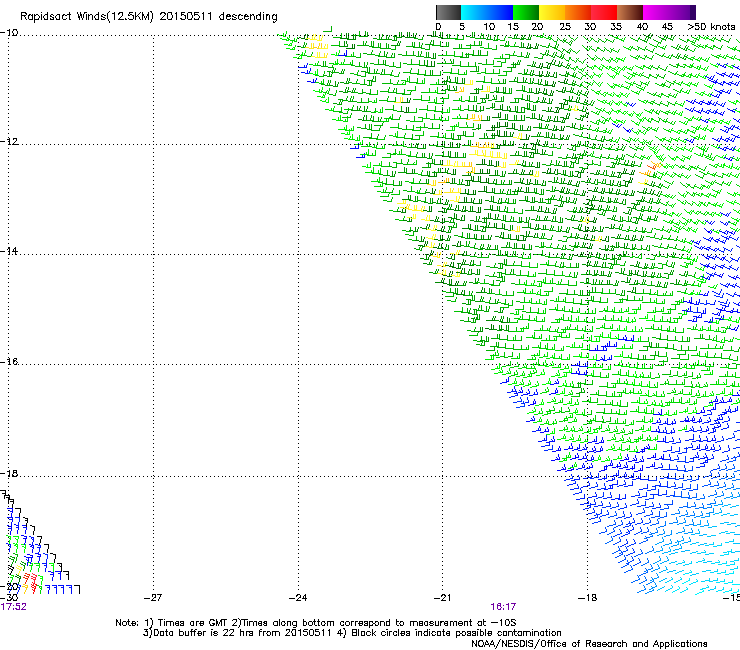Click the note line '3)Data buffer is 22 hrs'
The height and width of the screenshot is (650, 740).
(352, 633)
